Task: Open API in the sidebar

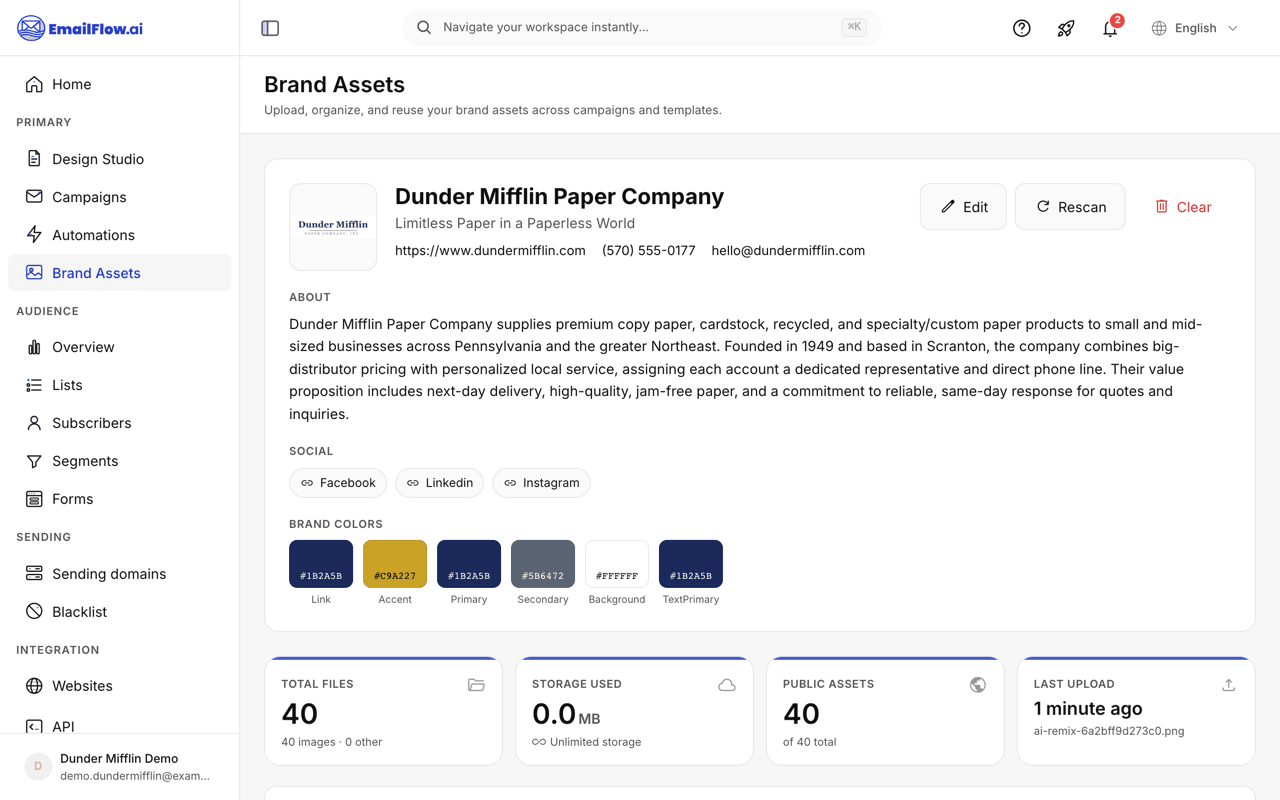Action: click(x=120, y=726)
